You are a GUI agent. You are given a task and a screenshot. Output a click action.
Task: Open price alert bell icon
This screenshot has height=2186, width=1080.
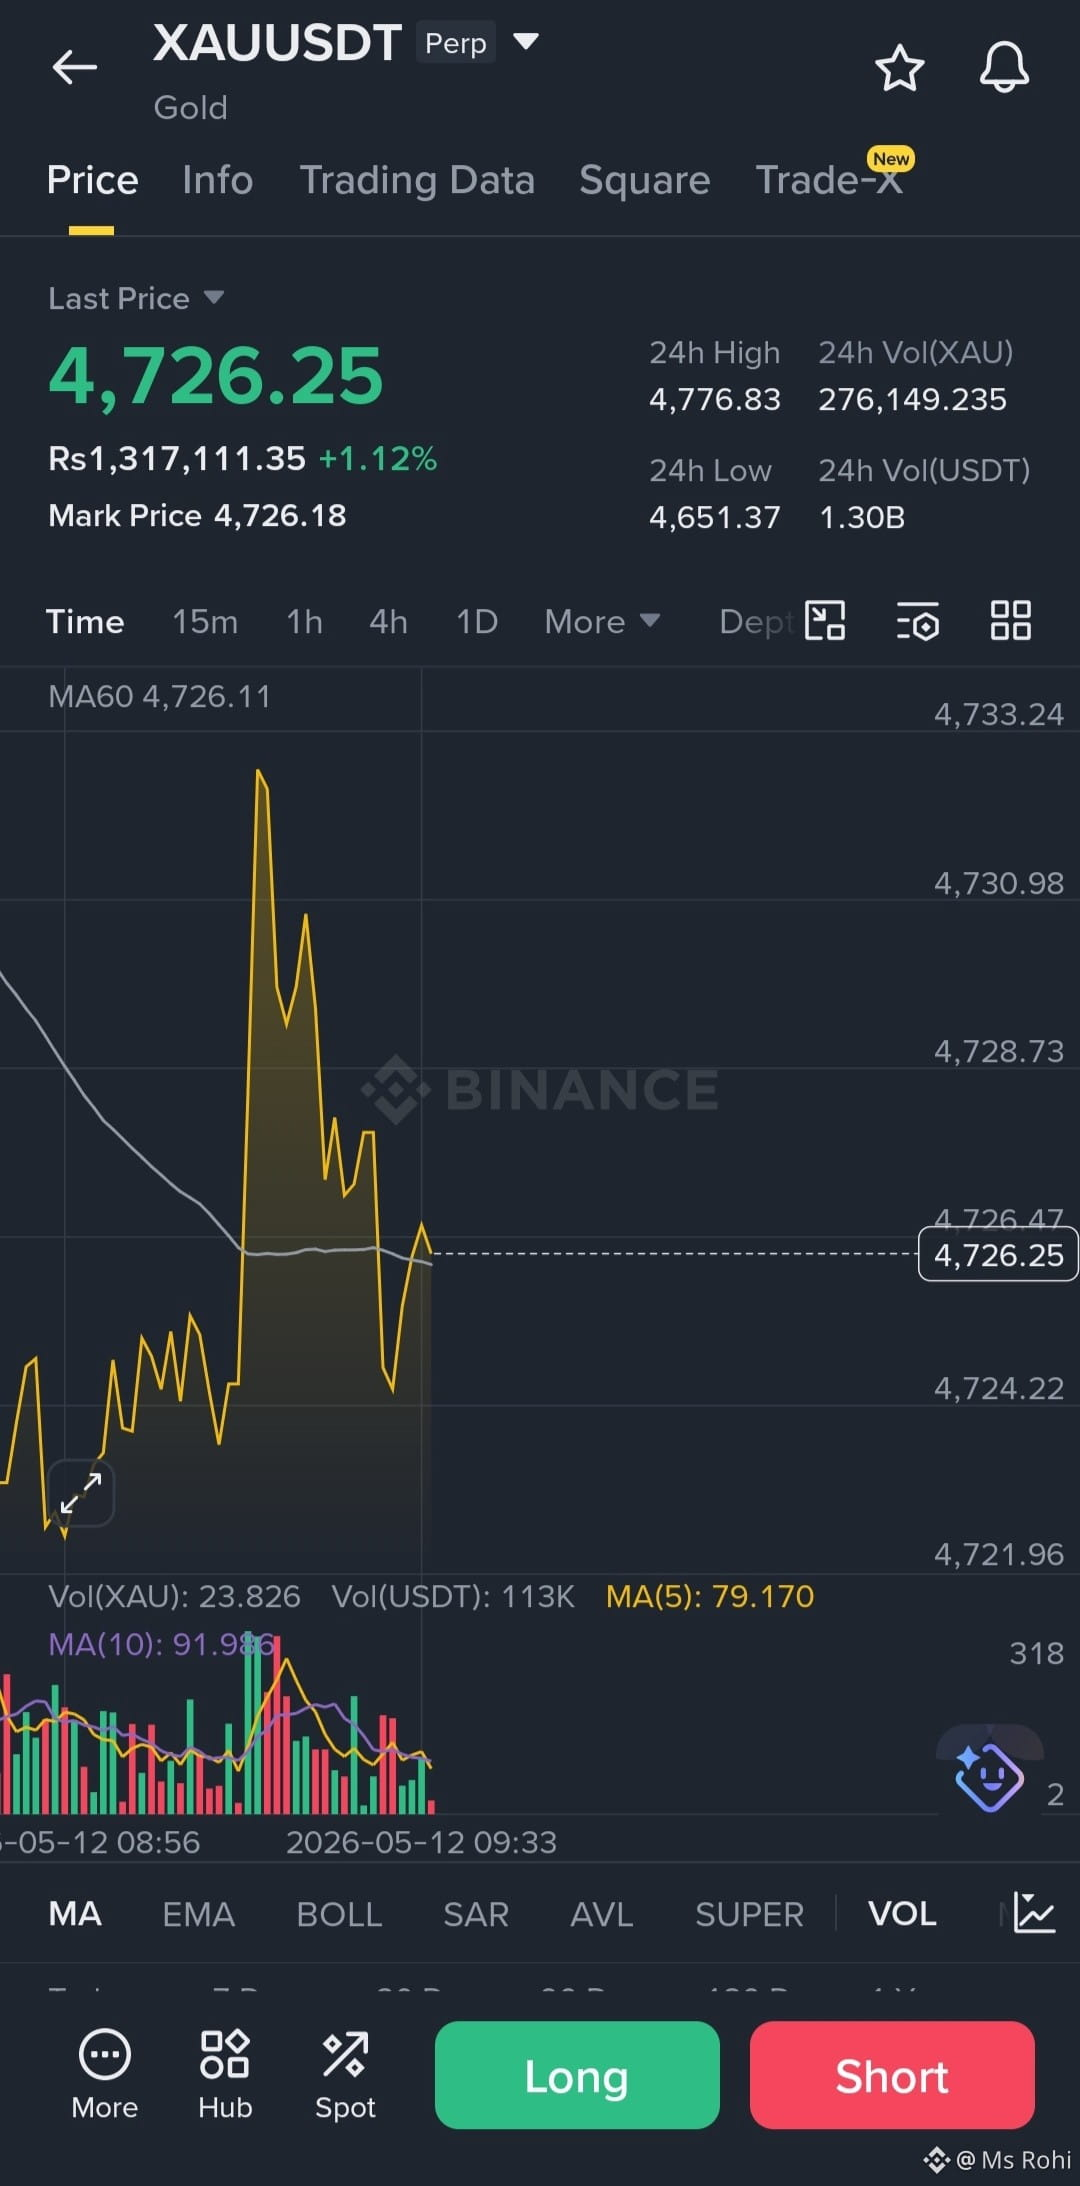(x=1004, y=68)
